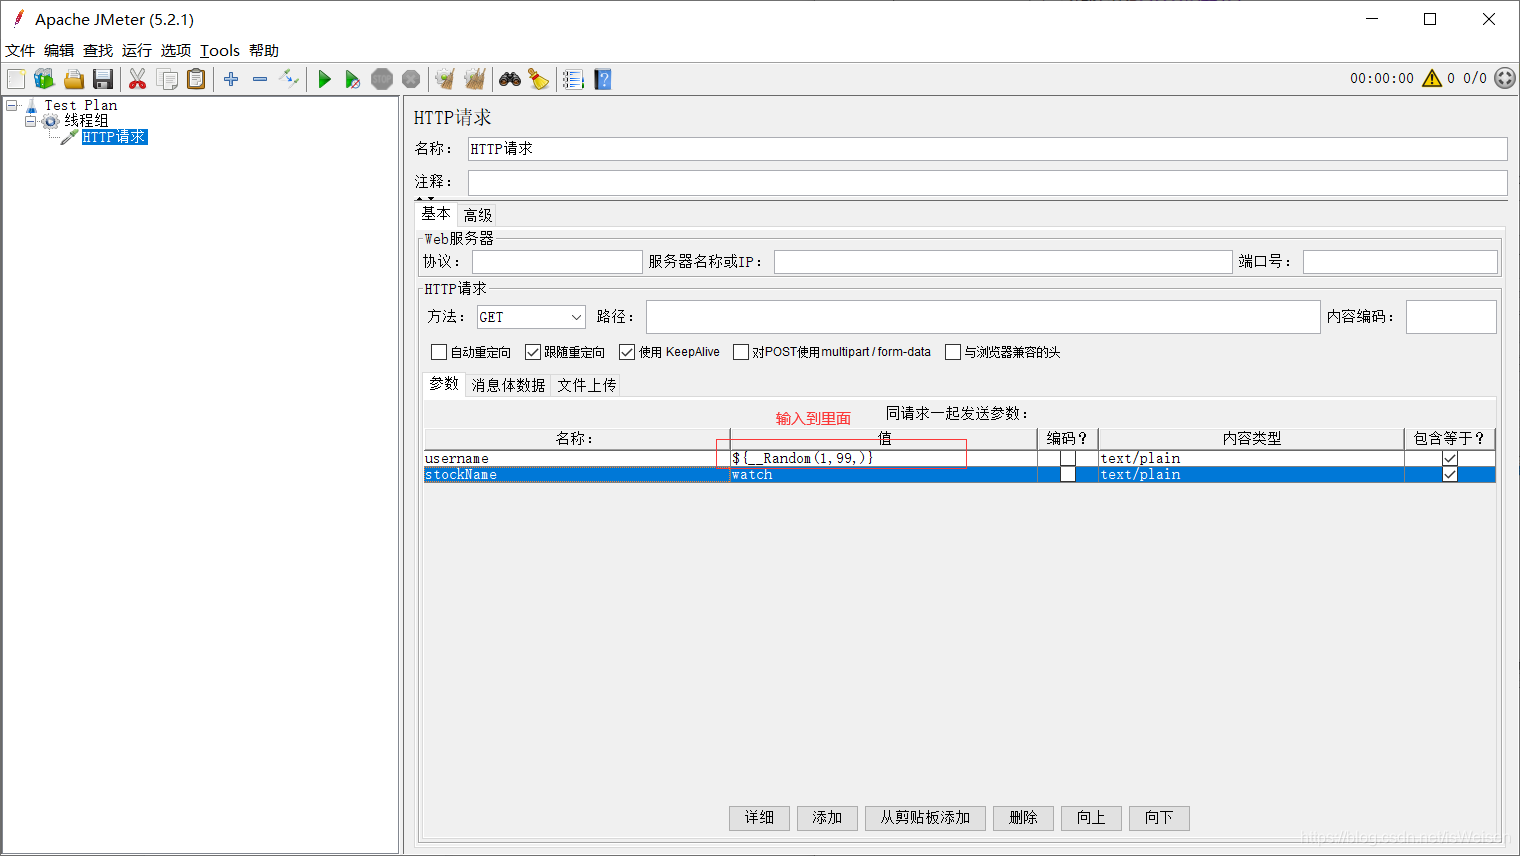Click the 向下 button
This screenshot has width=1520, height=856.
[1159, 818]
